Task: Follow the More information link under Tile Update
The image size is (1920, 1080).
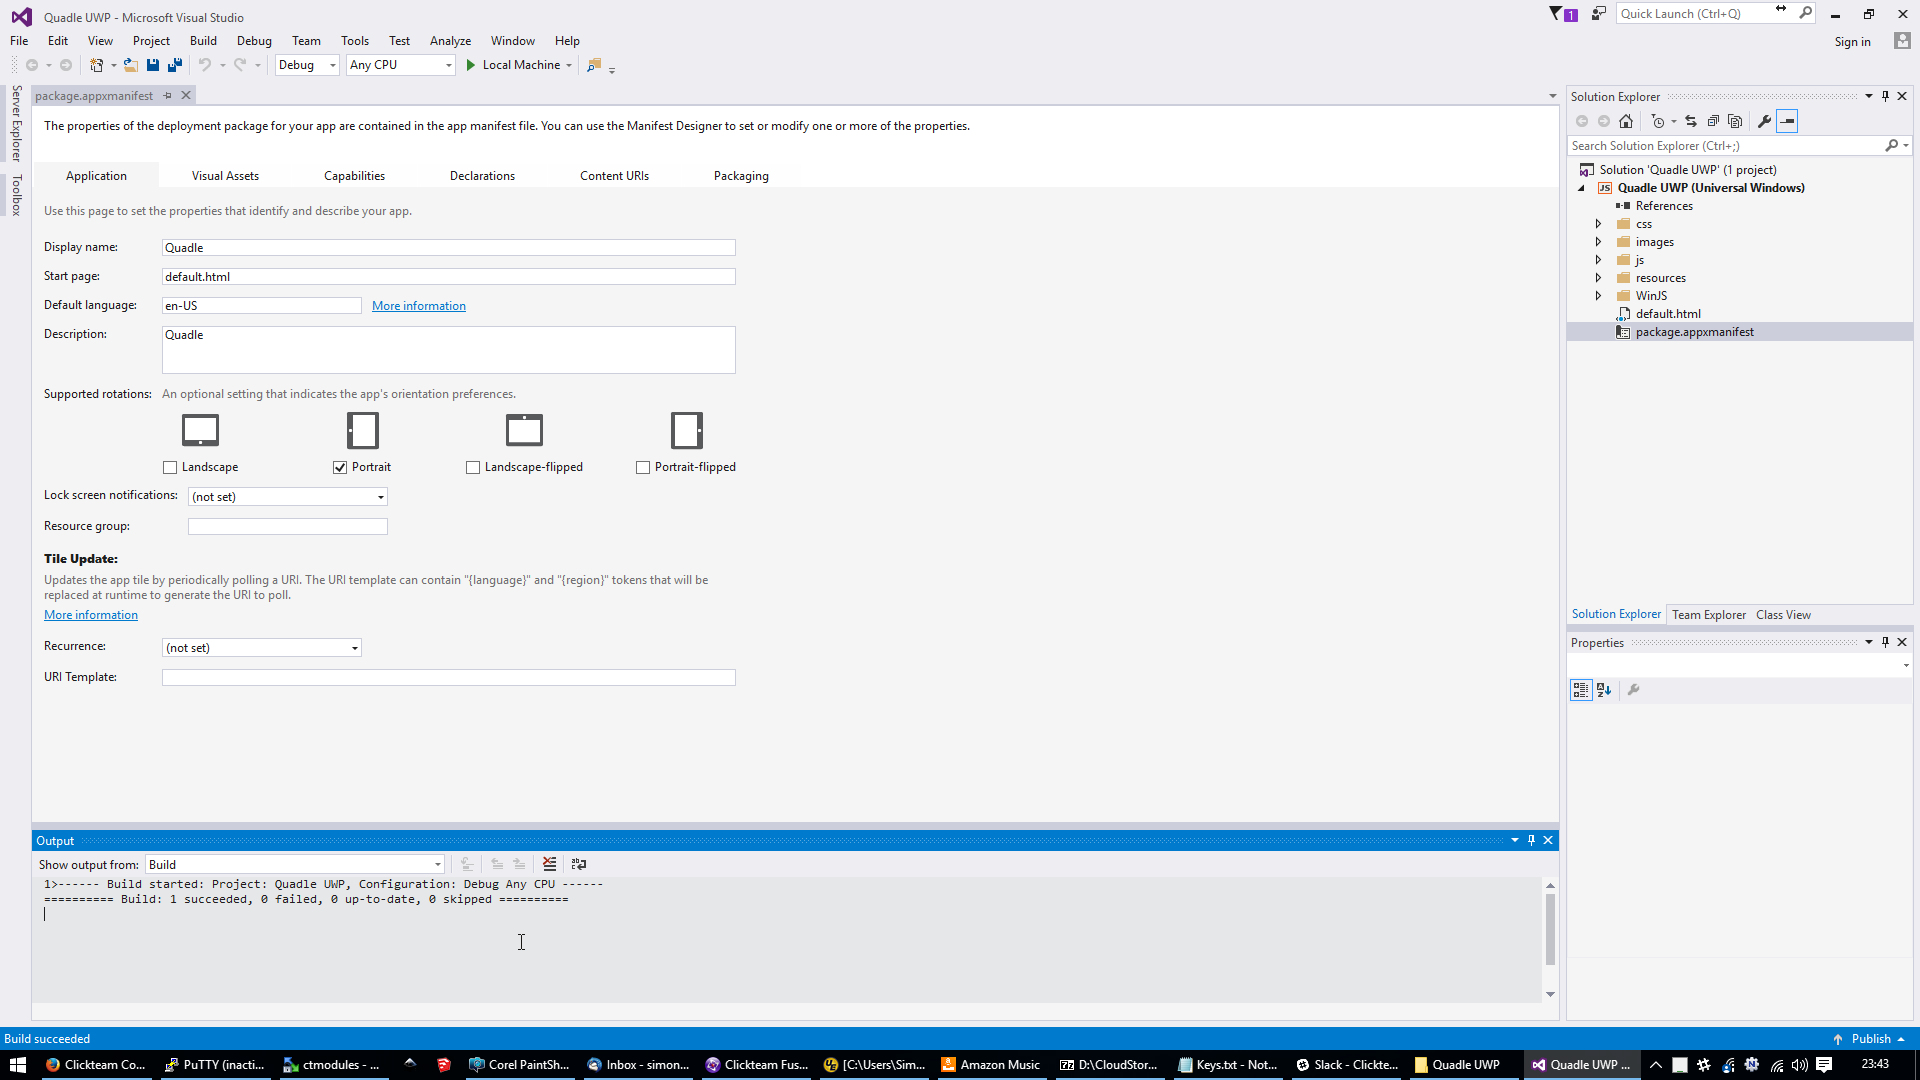Action: 90,614
